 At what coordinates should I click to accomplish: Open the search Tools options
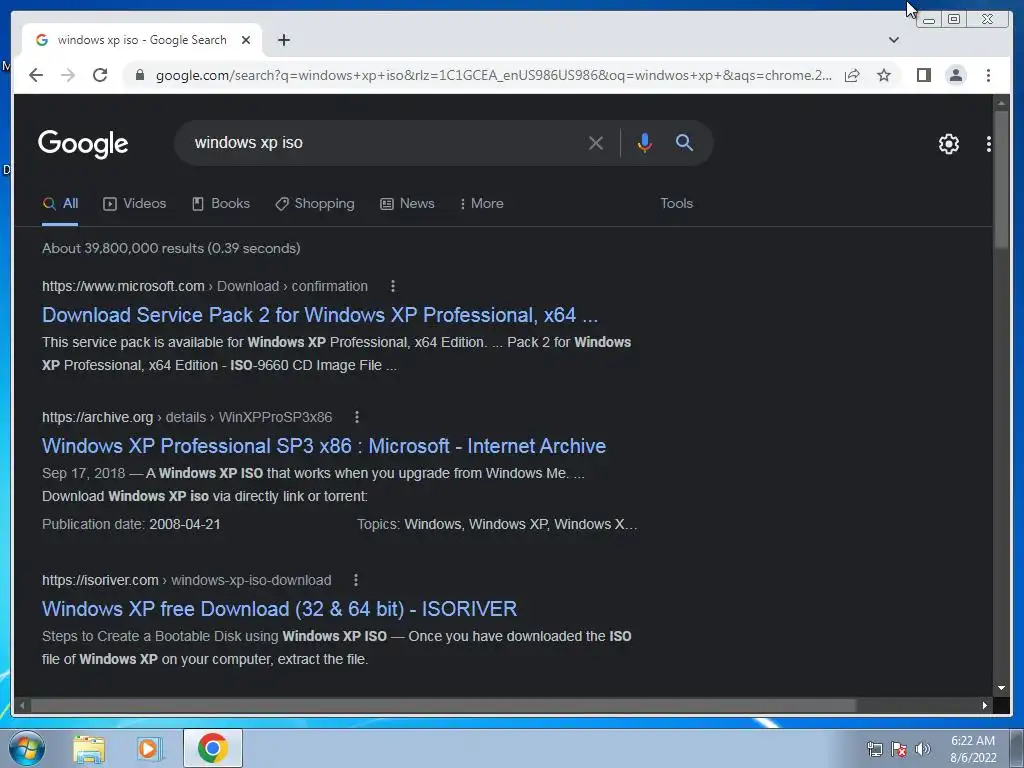pyautogui.click(x=677, y=203)
